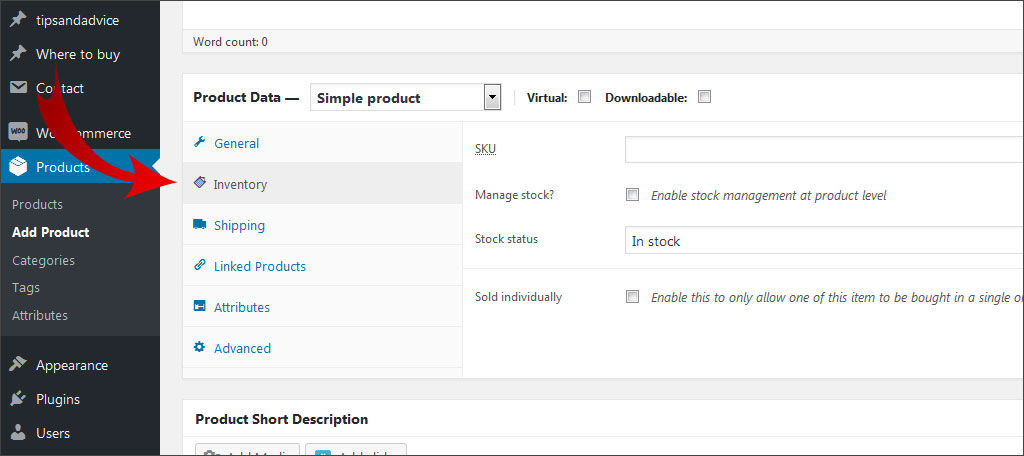This screenshot has width=1024, height=456.
Task: Click into the SKU text field
Action: pyautogui.click(x=822, y=149)
